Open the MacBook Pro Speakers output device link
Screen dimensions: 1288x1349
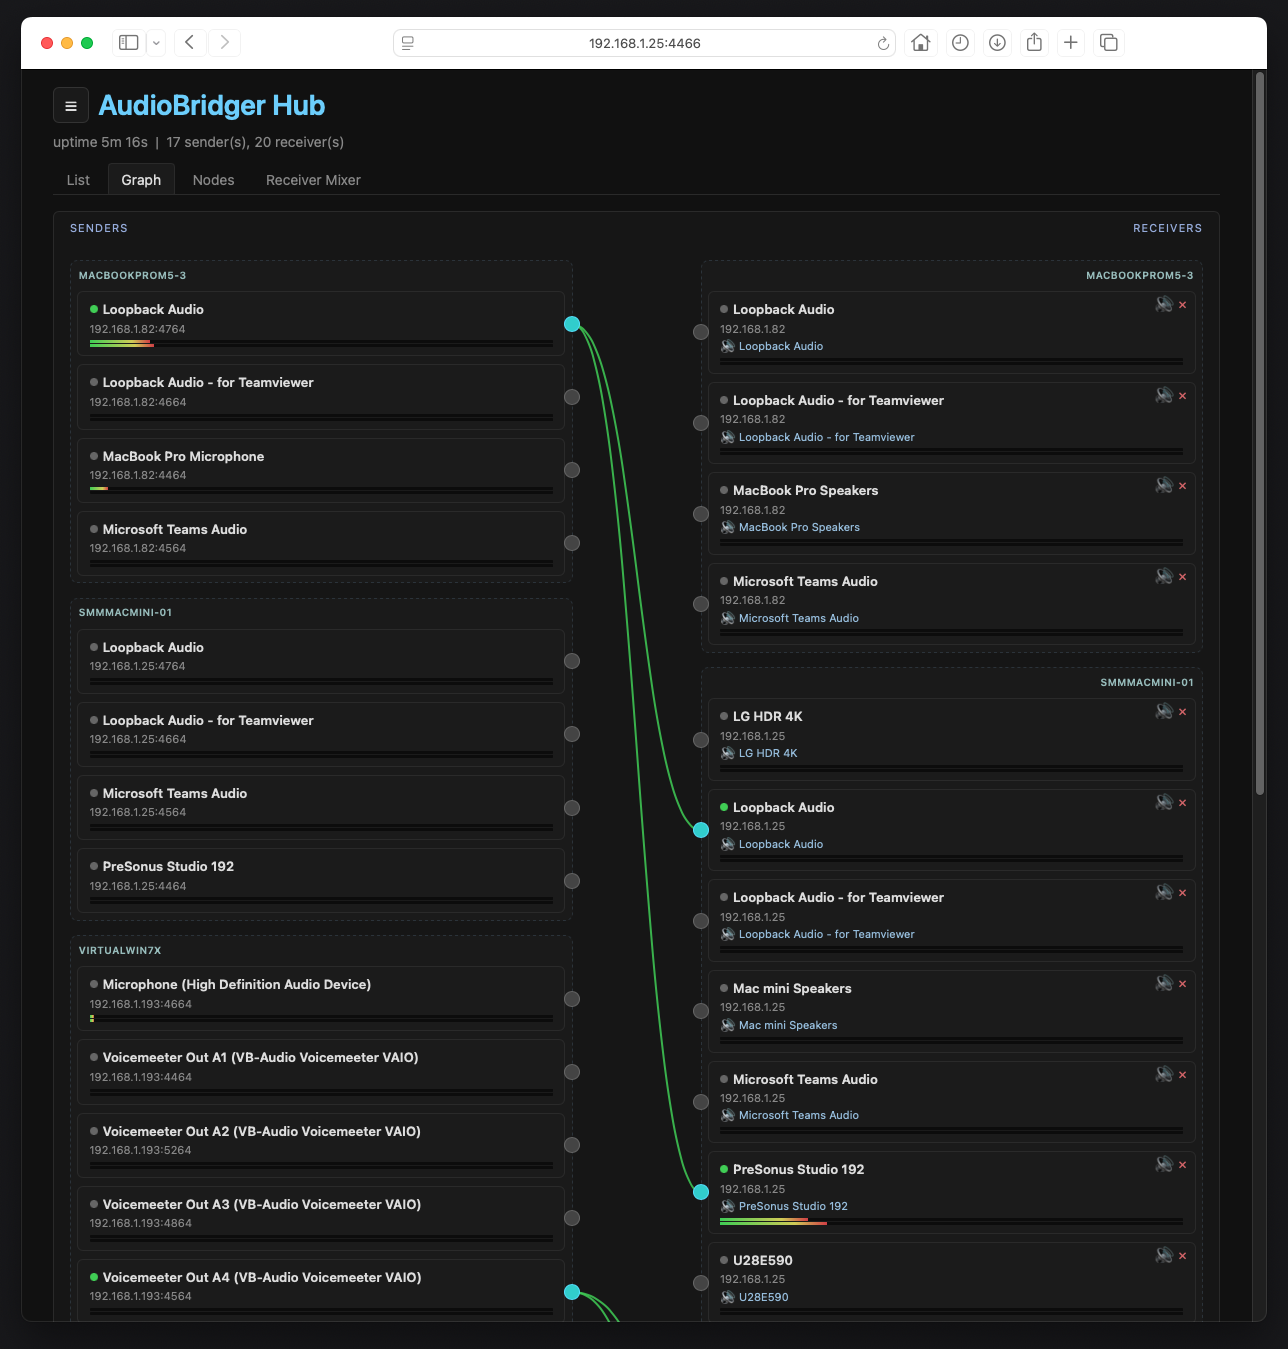(x=799, y=527)
